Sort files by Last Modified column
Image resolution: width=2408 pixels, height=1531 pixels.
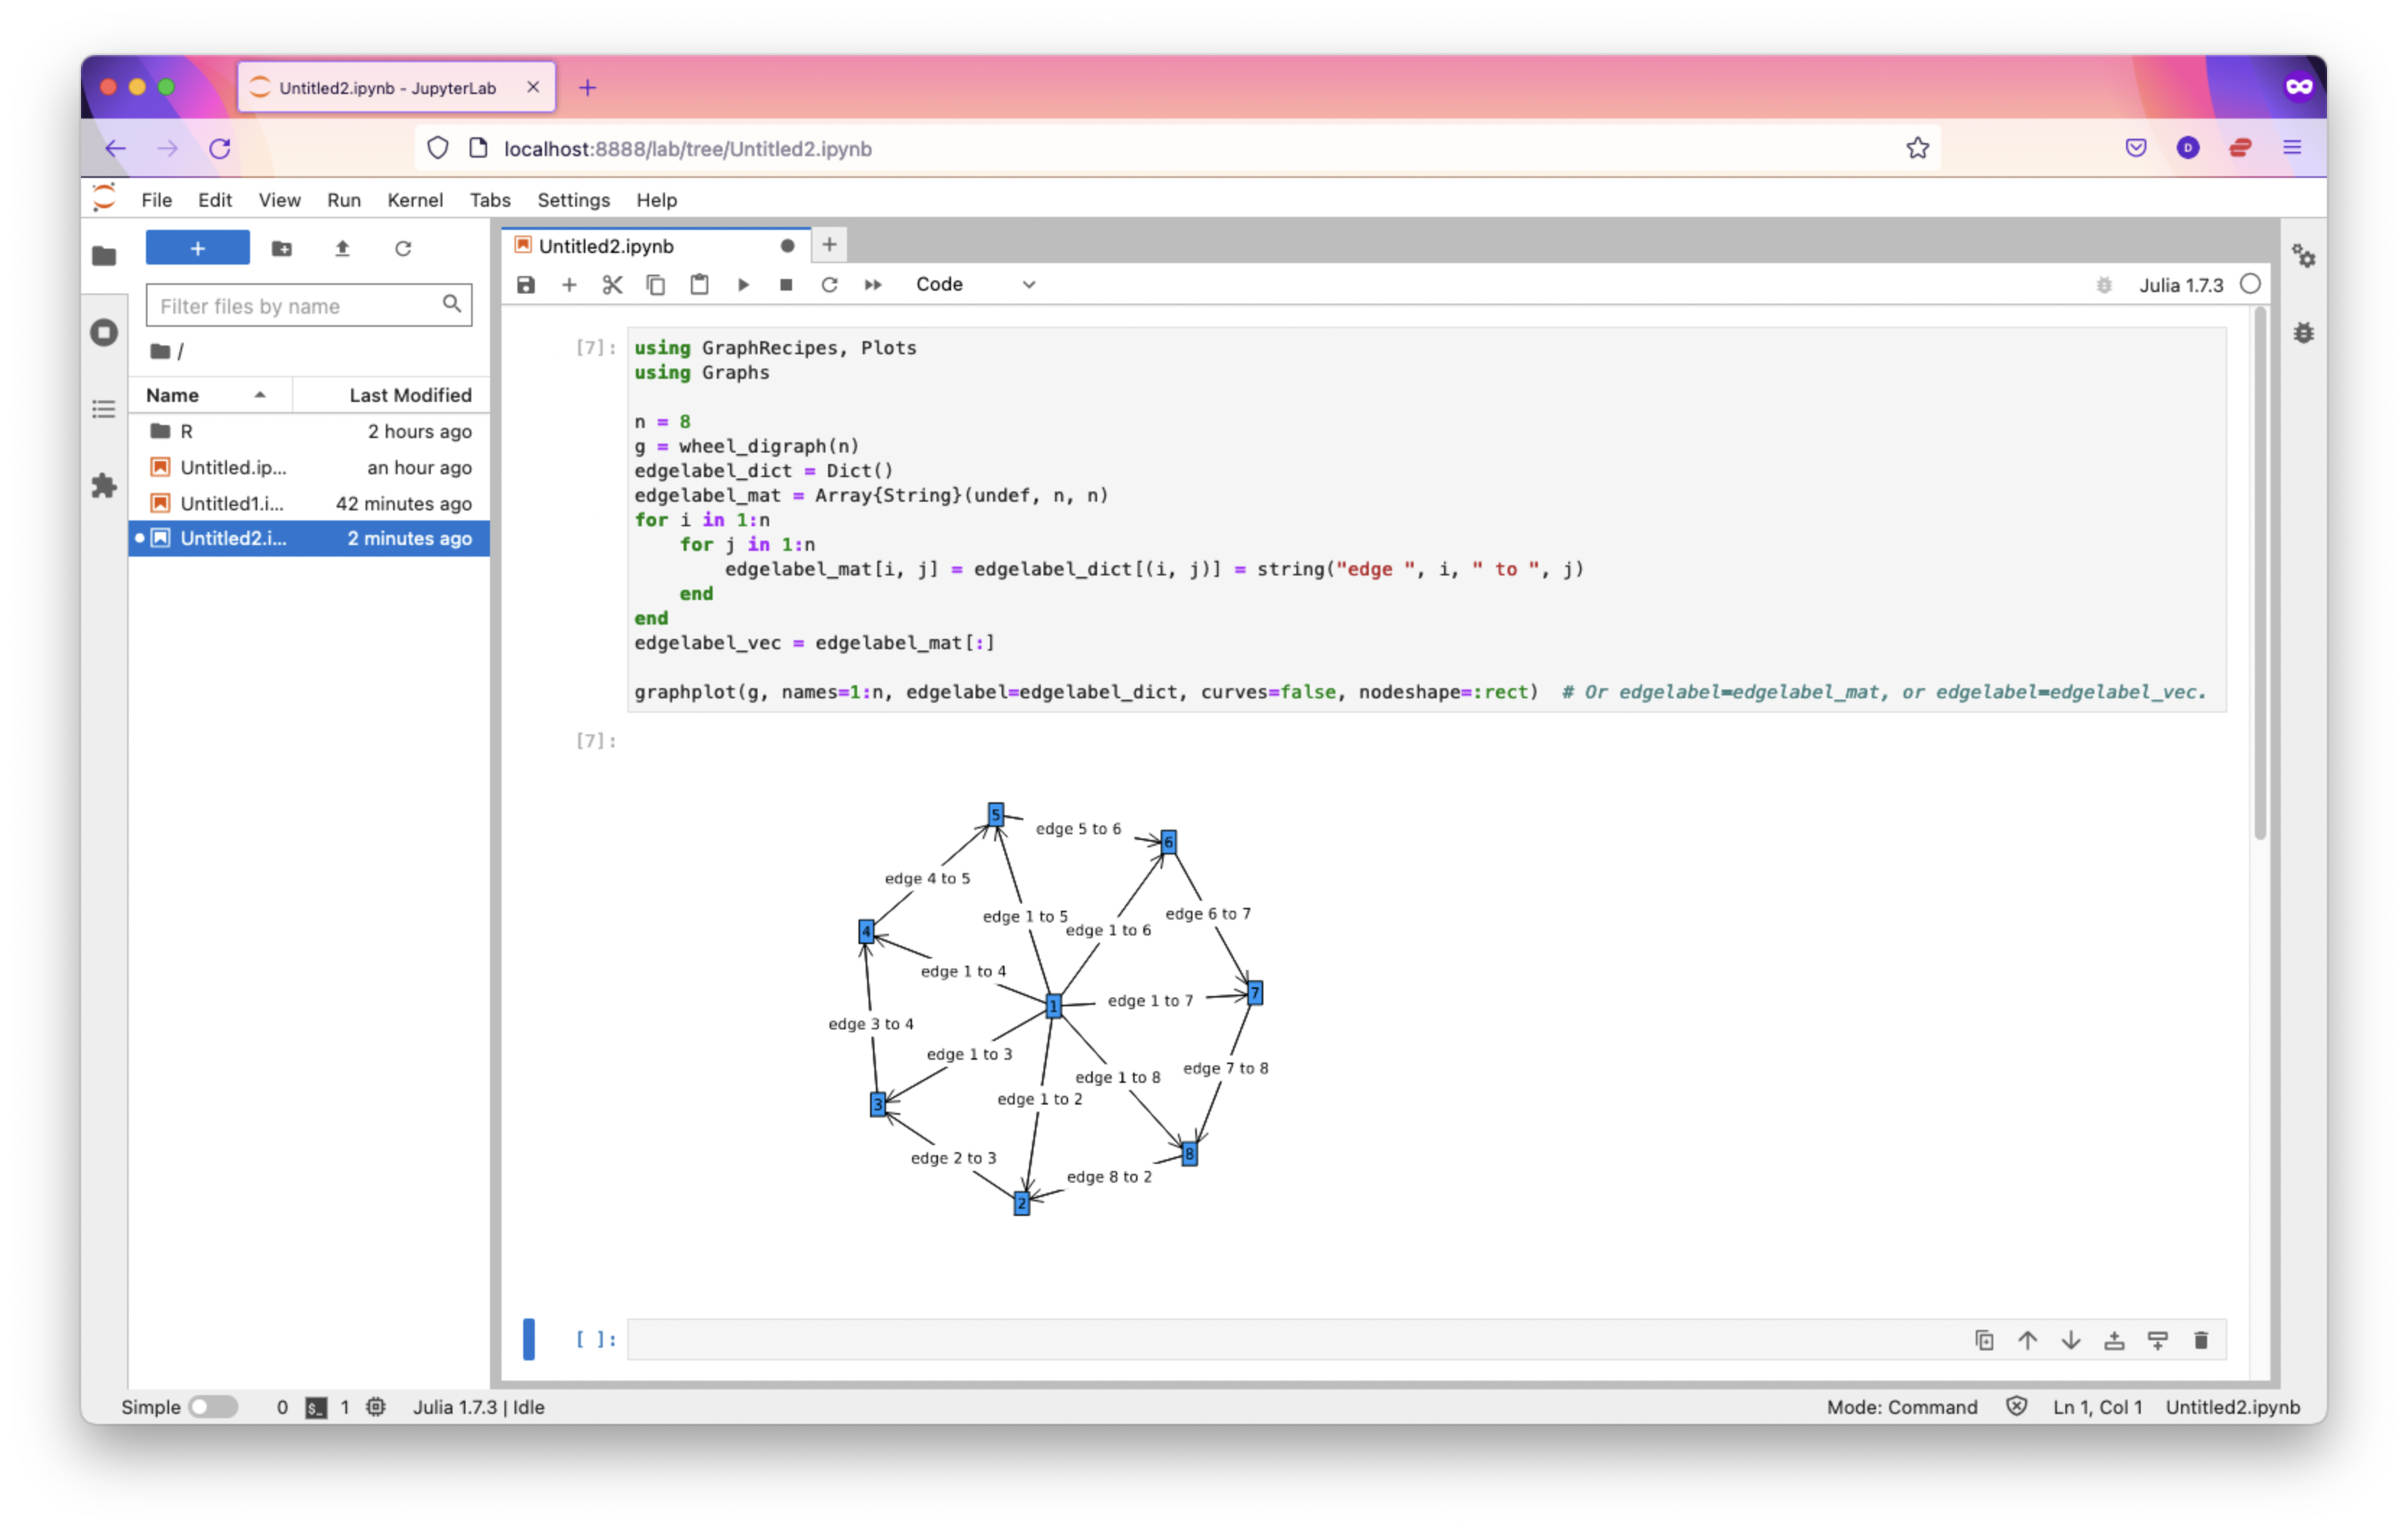[391, 395]
